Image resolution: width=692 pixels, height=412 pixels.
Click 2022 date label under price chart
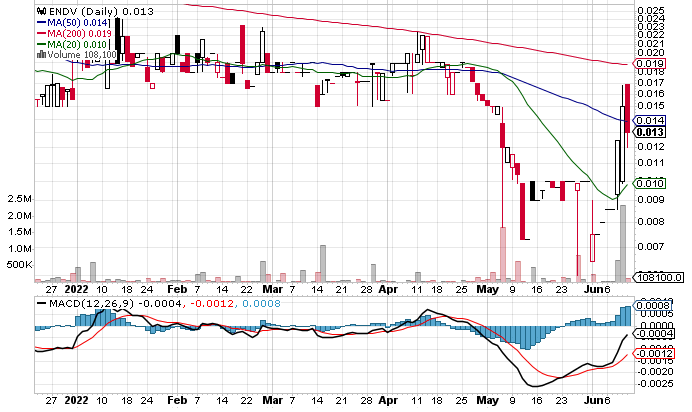76,289
